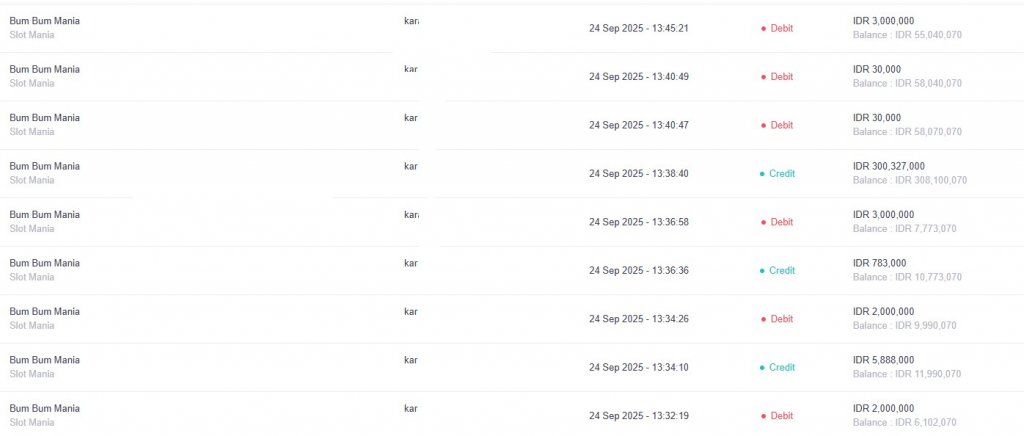
Task: Click the red Debit dot at 13:40:49
Action: pos(763,77)
